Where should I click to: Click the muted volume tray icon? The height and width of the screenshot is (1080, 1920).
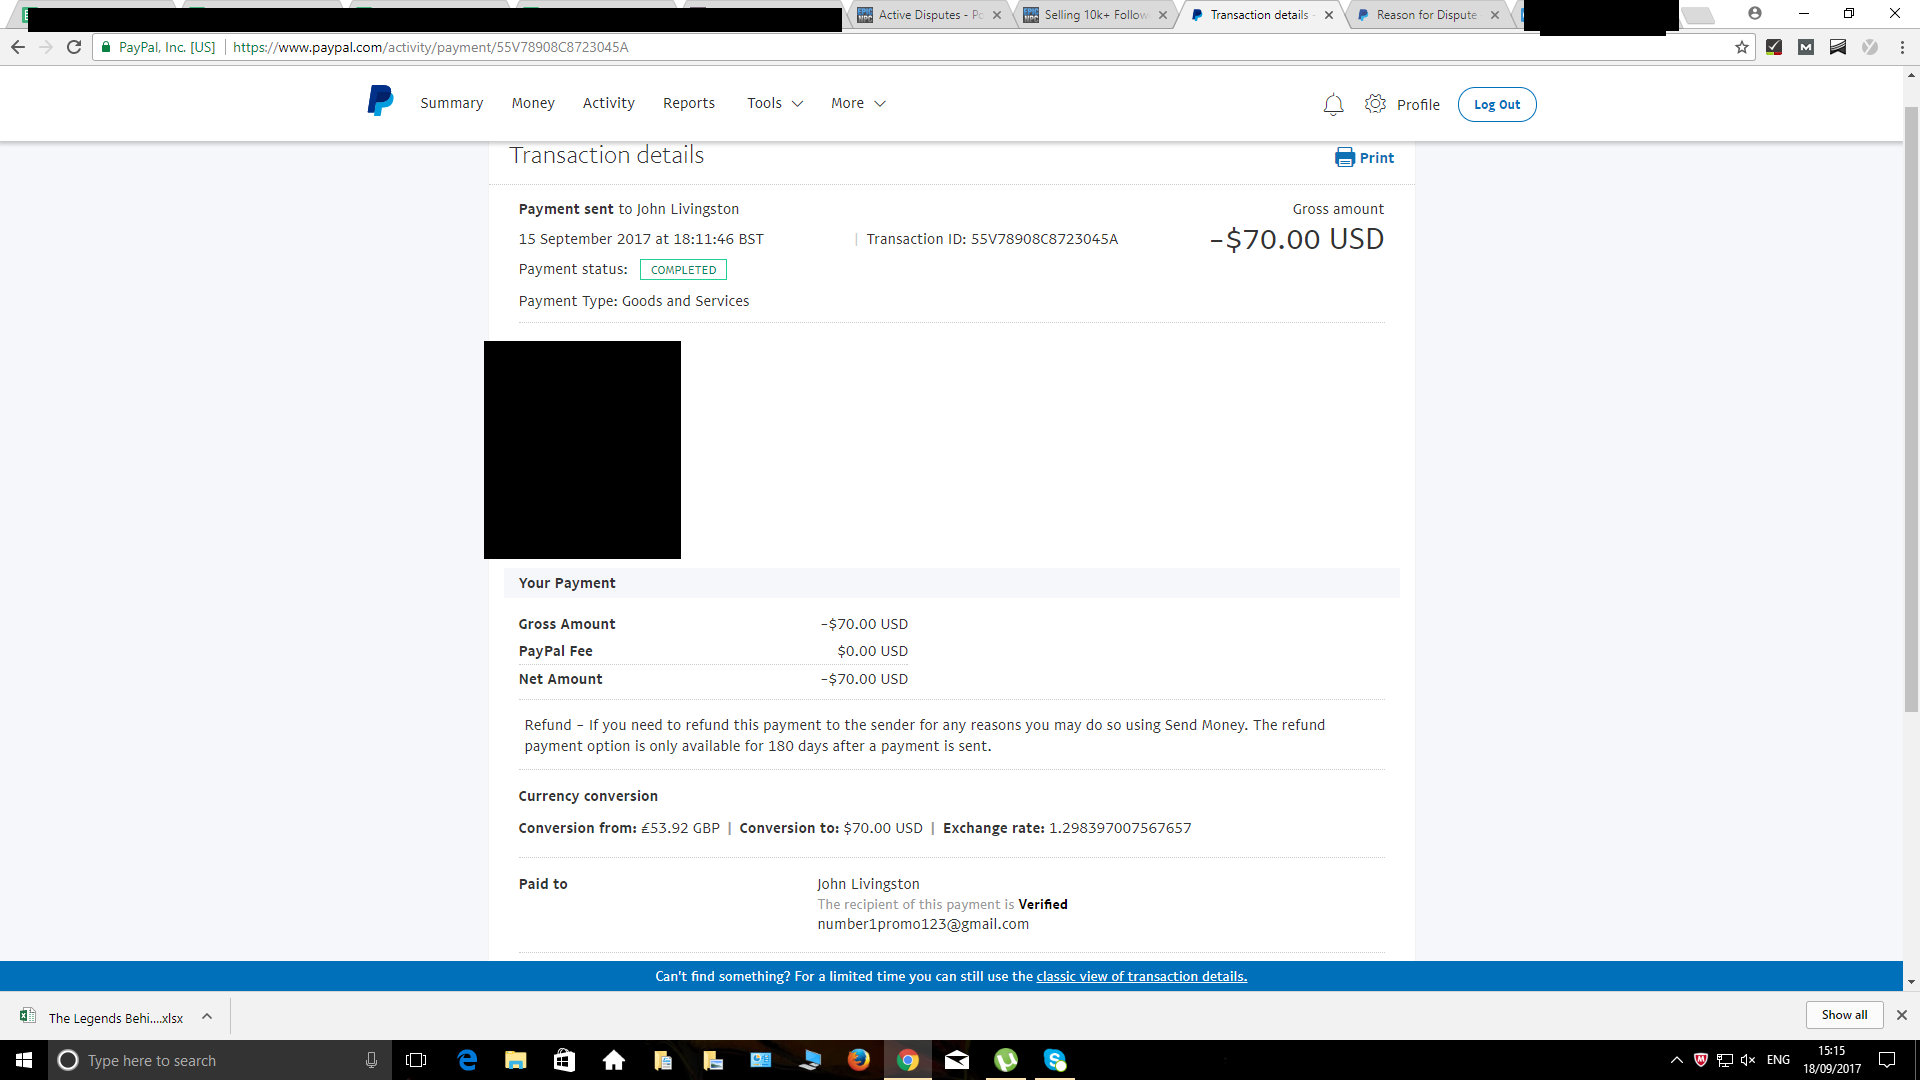tap(1748, 1060)
